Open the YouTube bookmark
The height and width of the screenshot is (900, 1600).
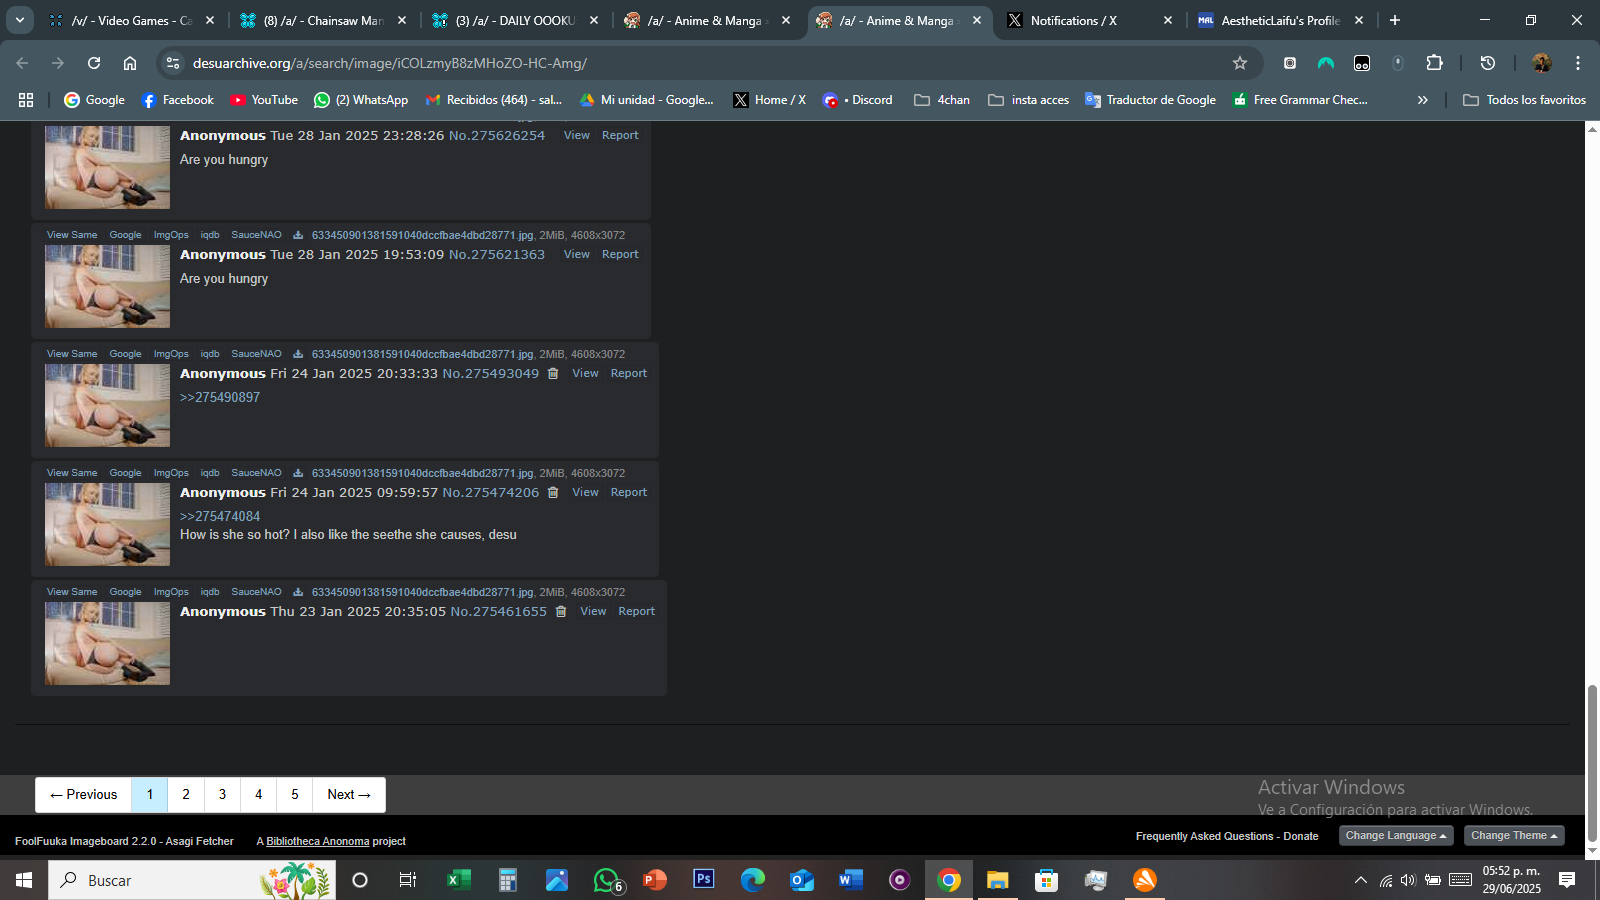264,100
